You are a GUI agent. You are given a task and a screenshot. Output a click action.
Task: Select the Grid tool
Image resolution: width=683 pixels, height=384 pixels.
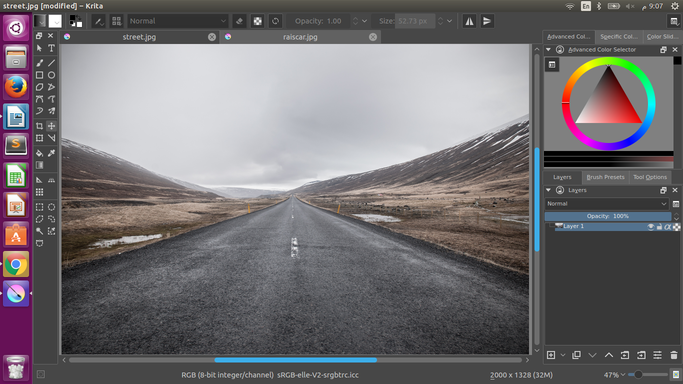39,192
